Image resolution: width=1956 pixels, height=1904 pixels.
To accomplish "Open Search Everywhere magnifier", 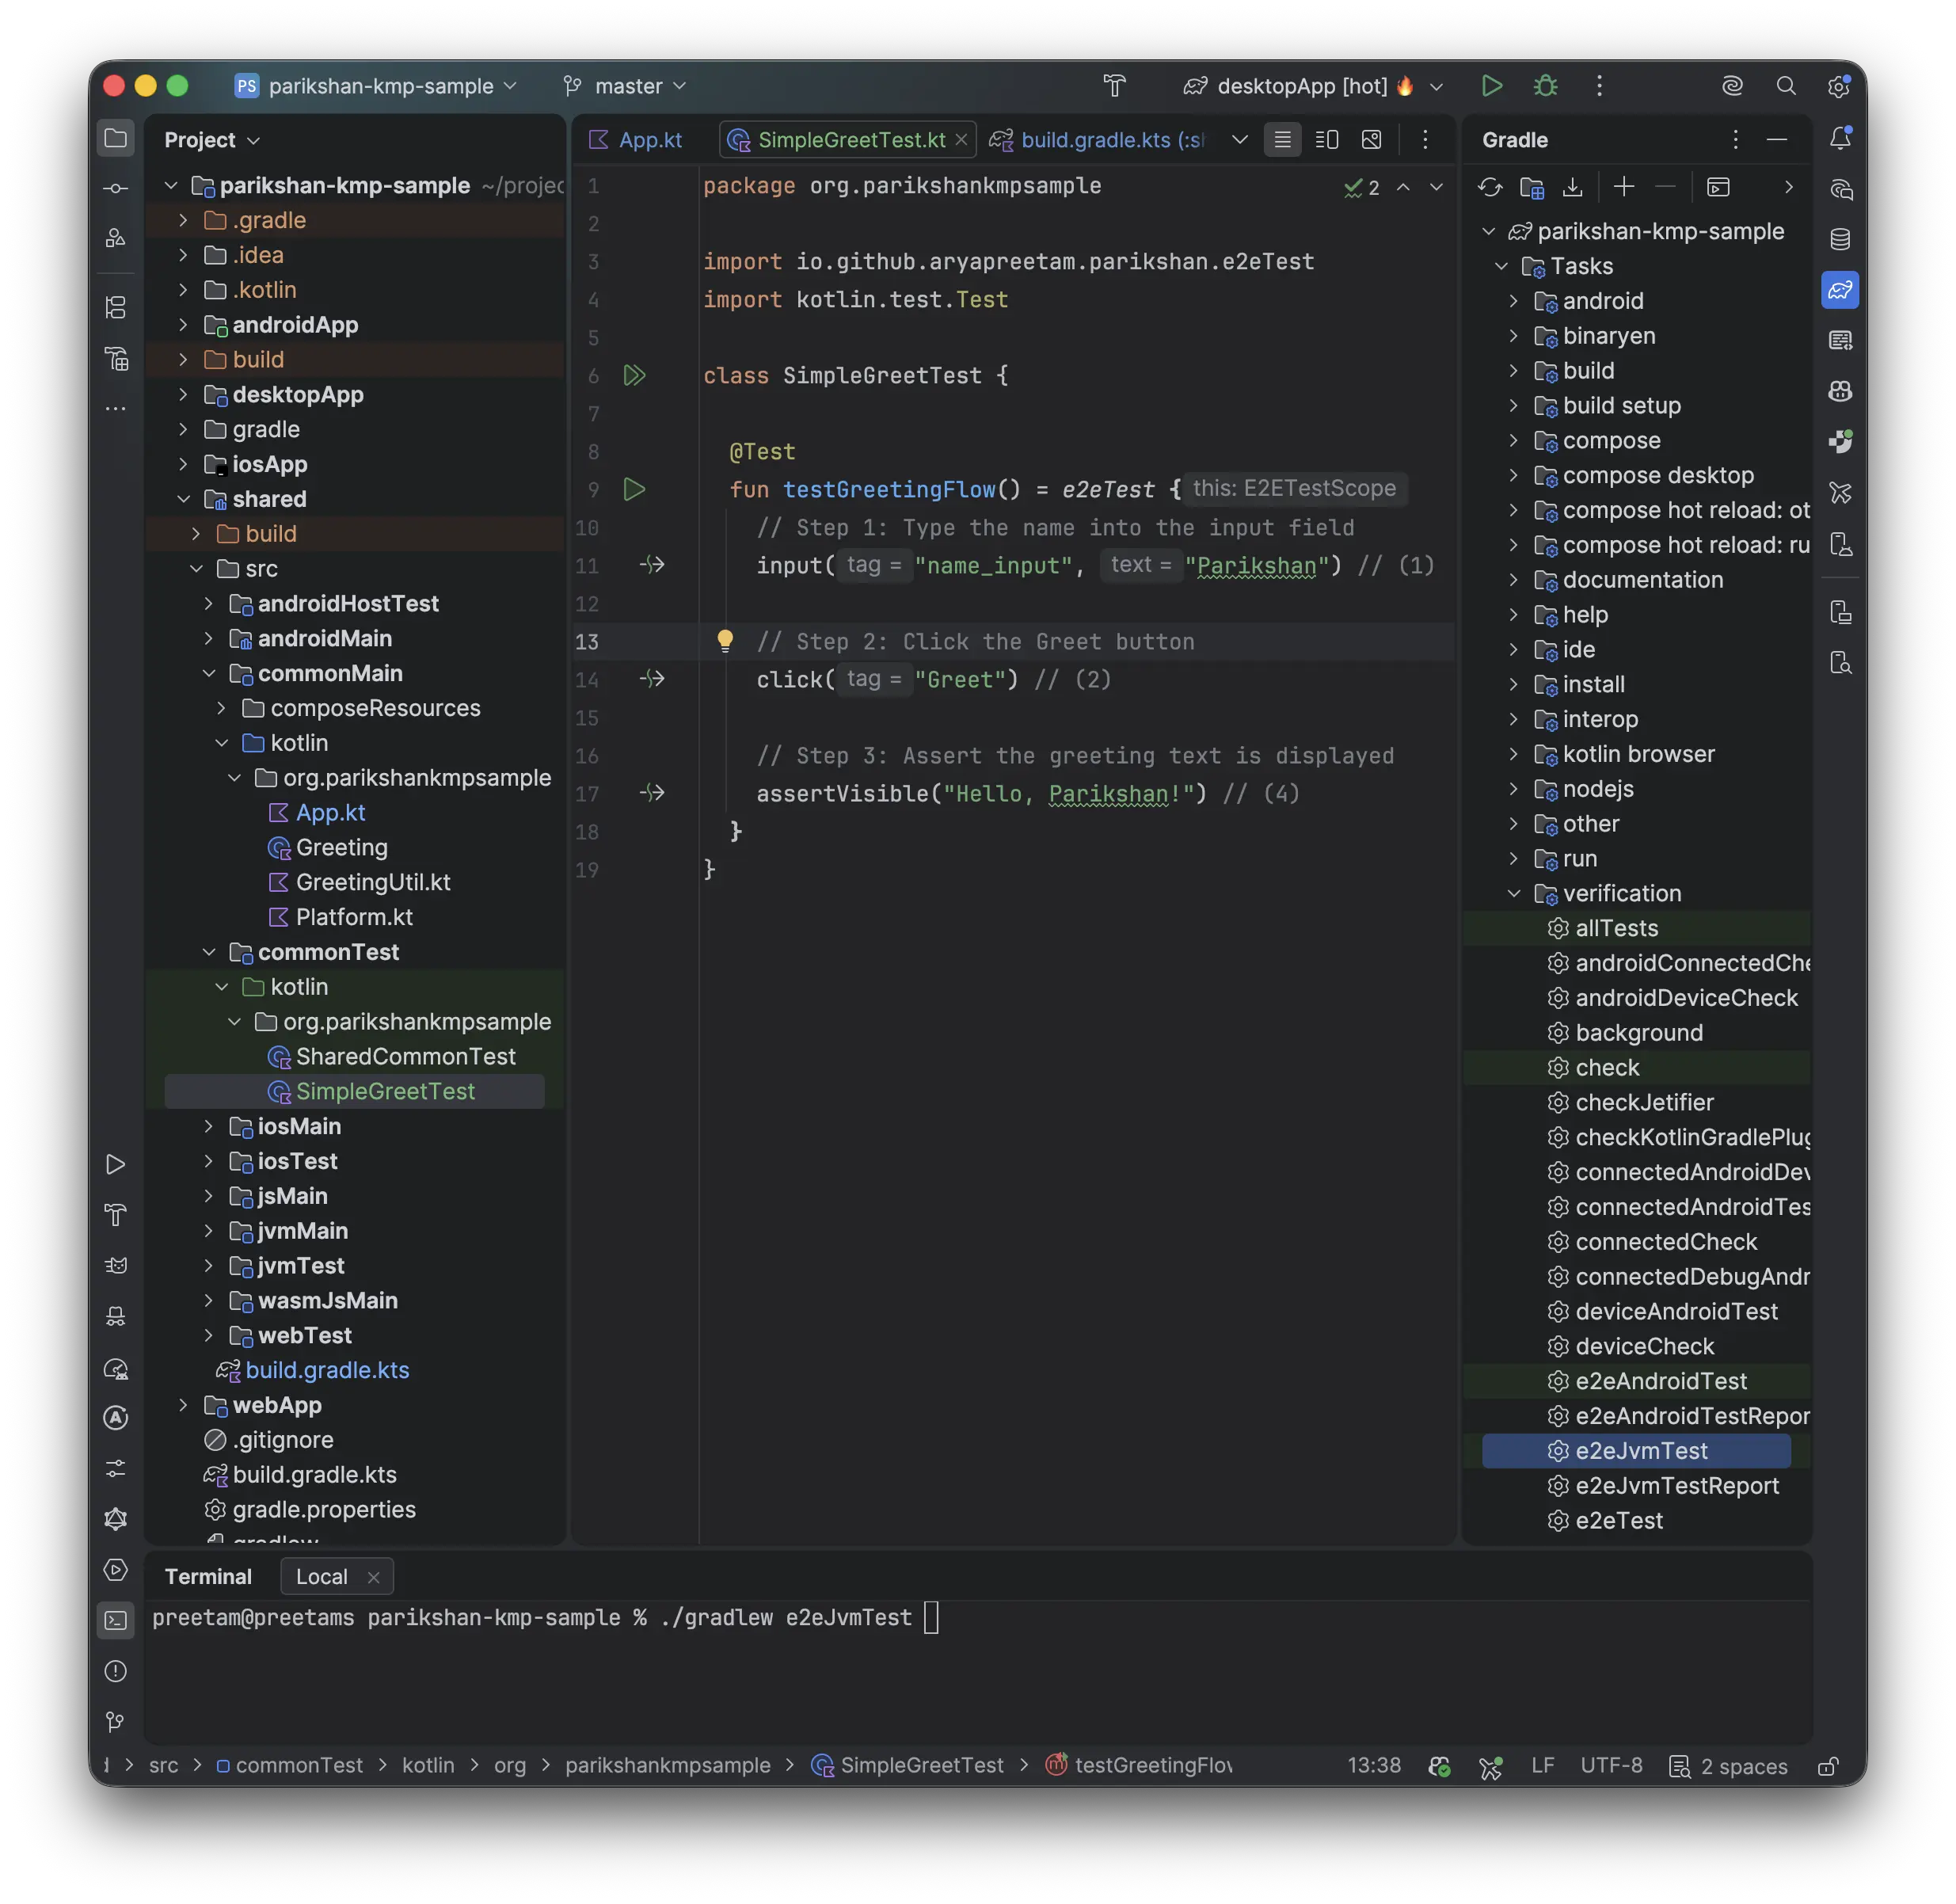I will [1786, 86].
